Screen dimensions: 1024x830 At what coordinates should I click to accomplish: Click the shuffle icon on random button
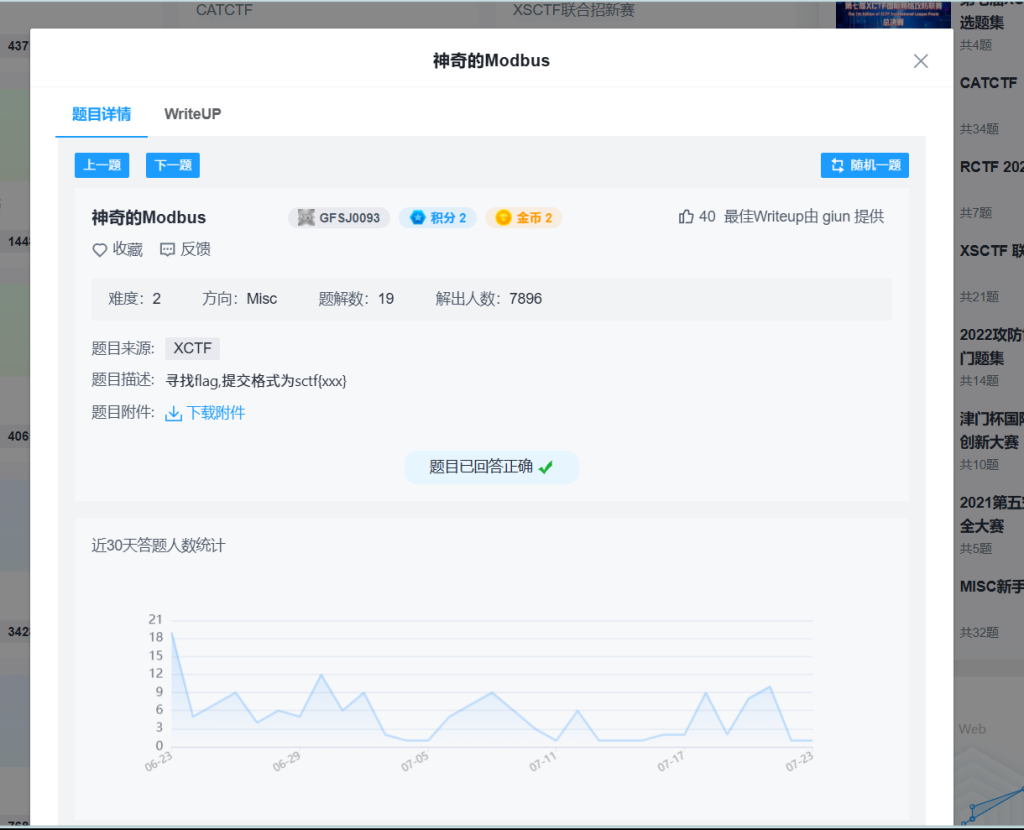[838, 166]
